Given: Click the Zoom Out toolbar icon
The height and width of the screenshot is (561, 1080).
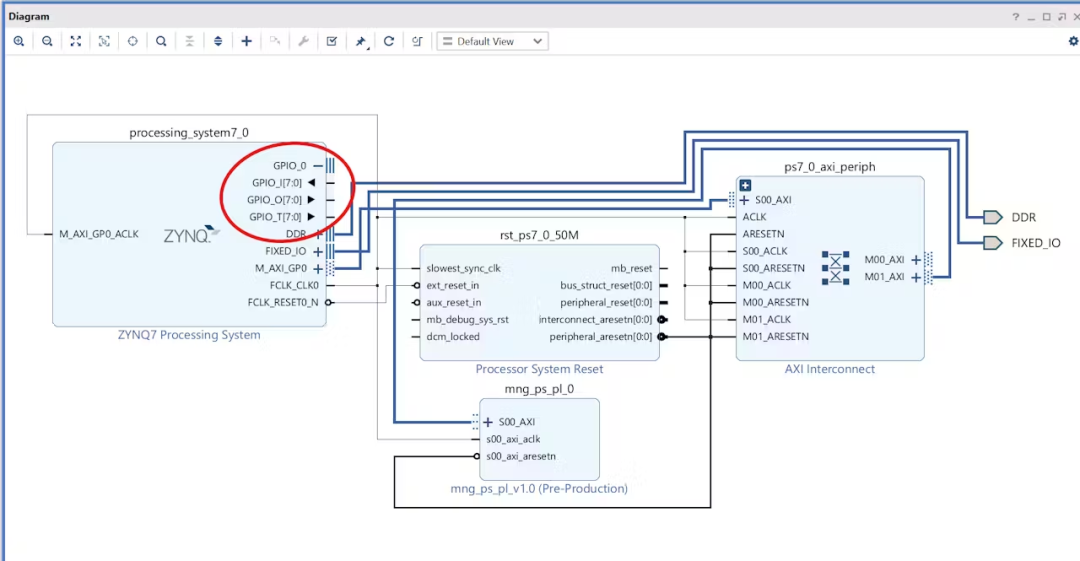Looking at the screenshot, I should coord(47,41).
